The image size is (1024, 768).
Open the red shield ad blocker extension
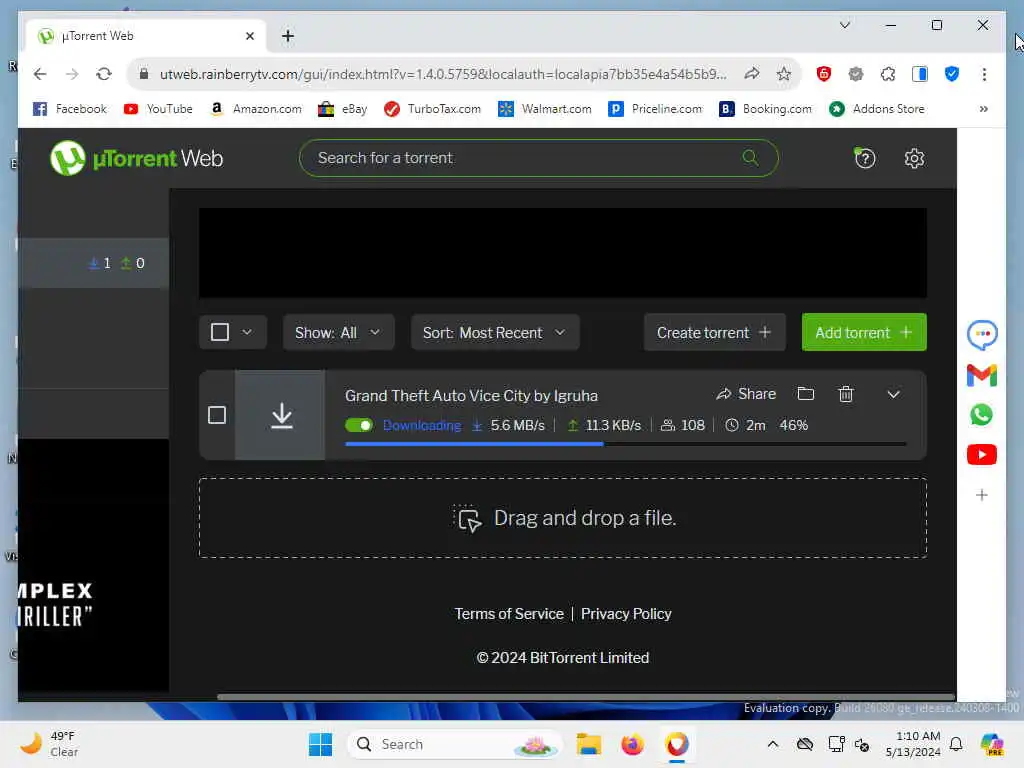click(824, 74)
